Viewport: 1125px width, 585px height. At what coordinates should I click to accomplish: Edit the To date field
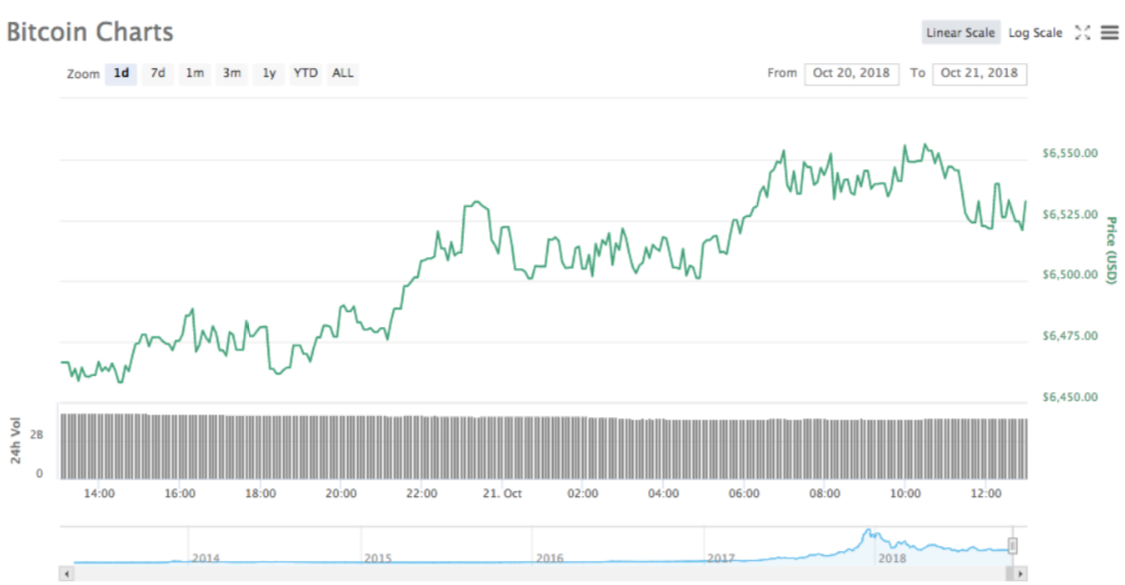[x=979, y=73]
